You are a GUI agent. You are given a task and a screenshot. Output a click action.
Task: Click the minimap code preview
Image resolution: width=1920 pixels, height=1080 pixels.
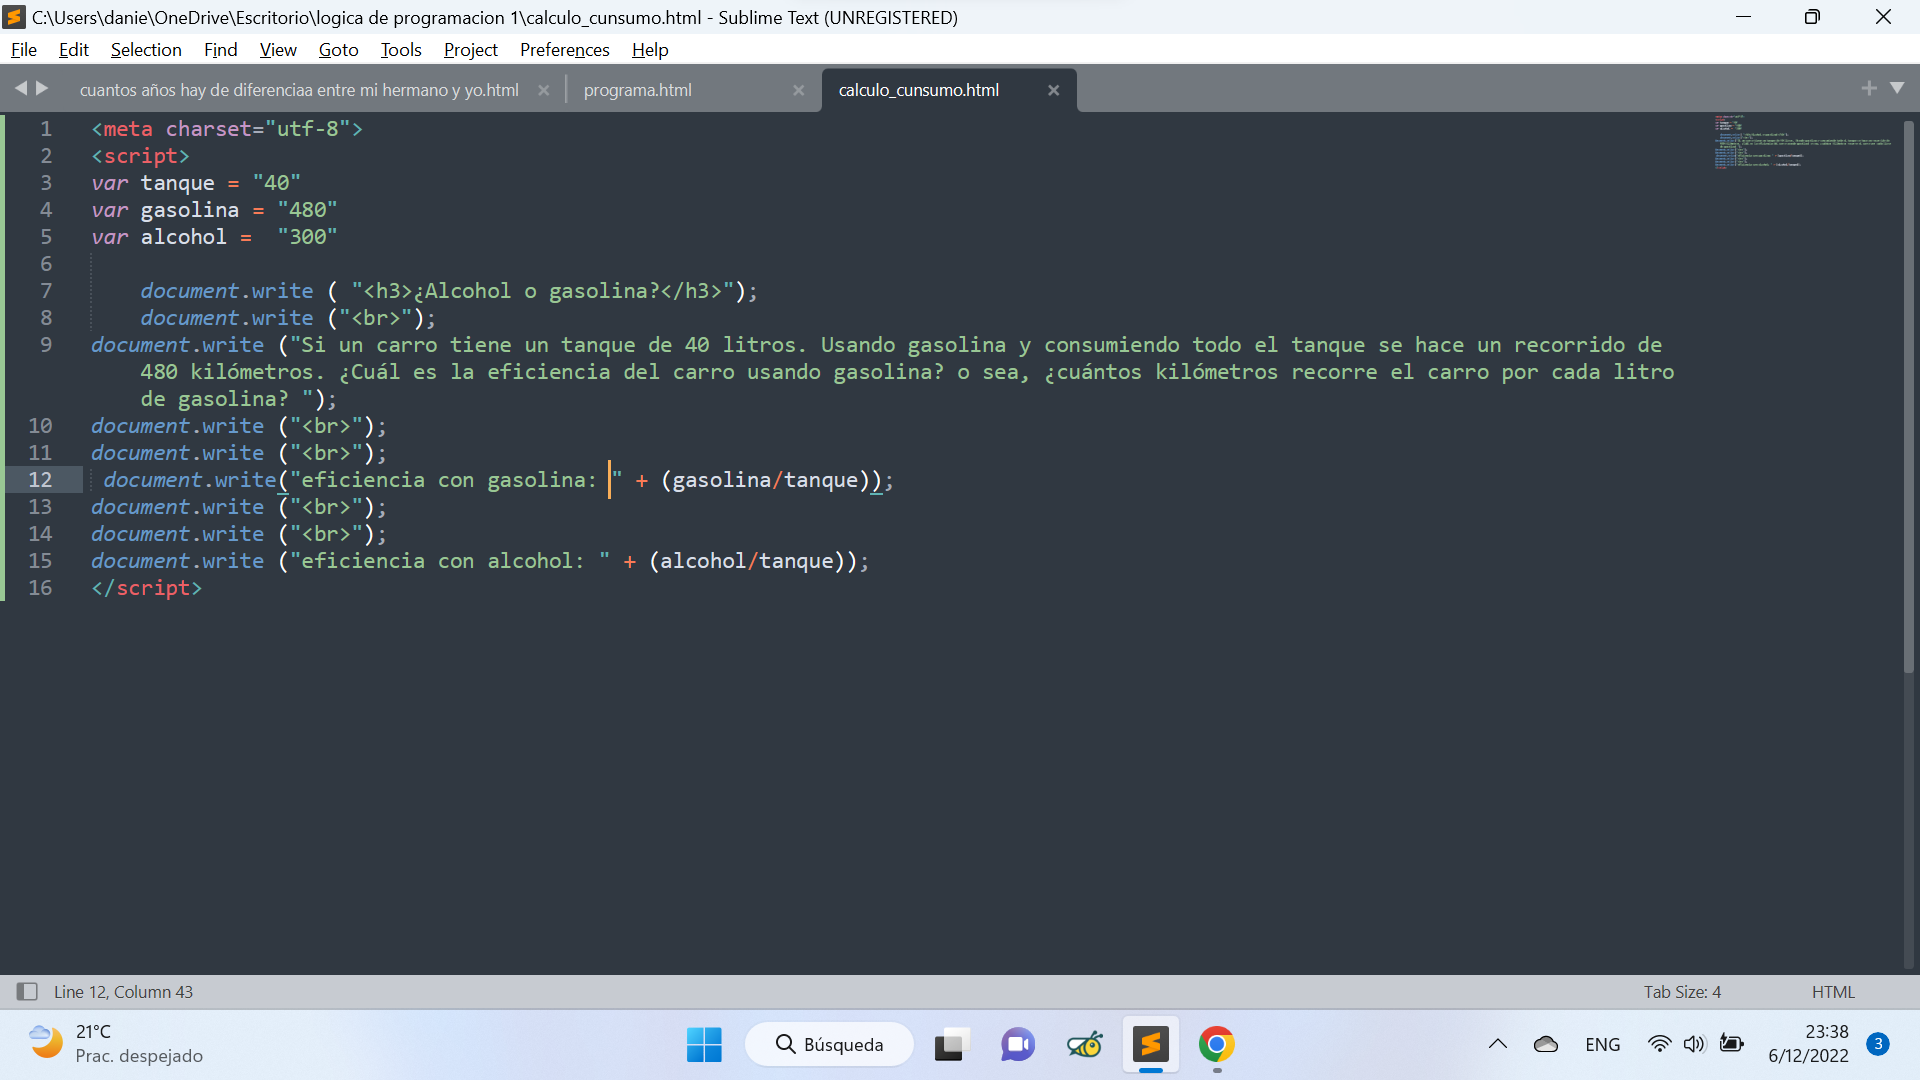(x=1802, y=142)
